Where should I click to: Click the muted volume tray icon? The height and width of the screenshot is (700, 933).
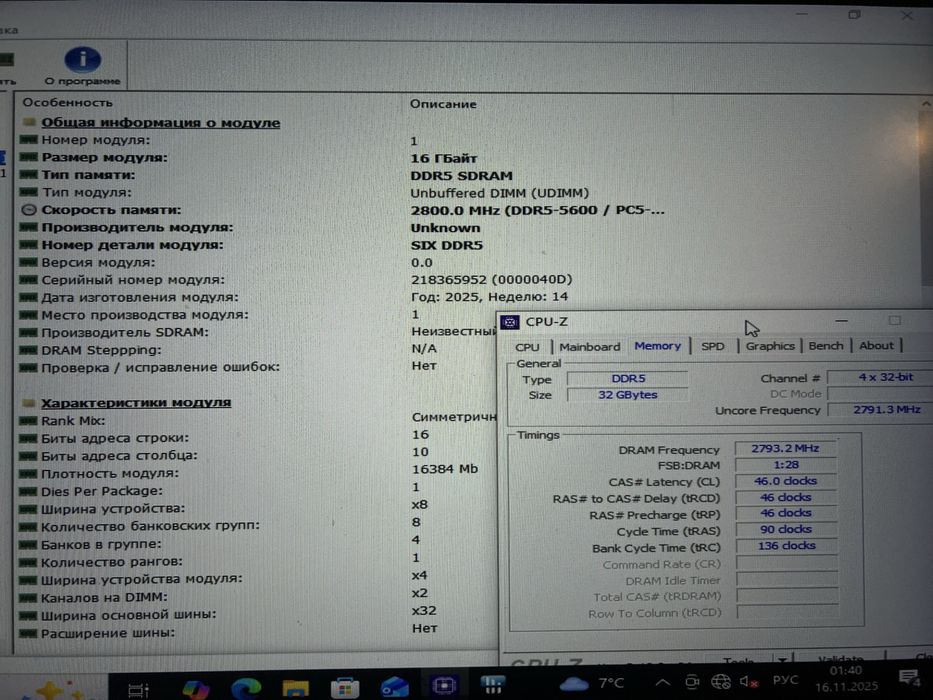click(748, 680)
